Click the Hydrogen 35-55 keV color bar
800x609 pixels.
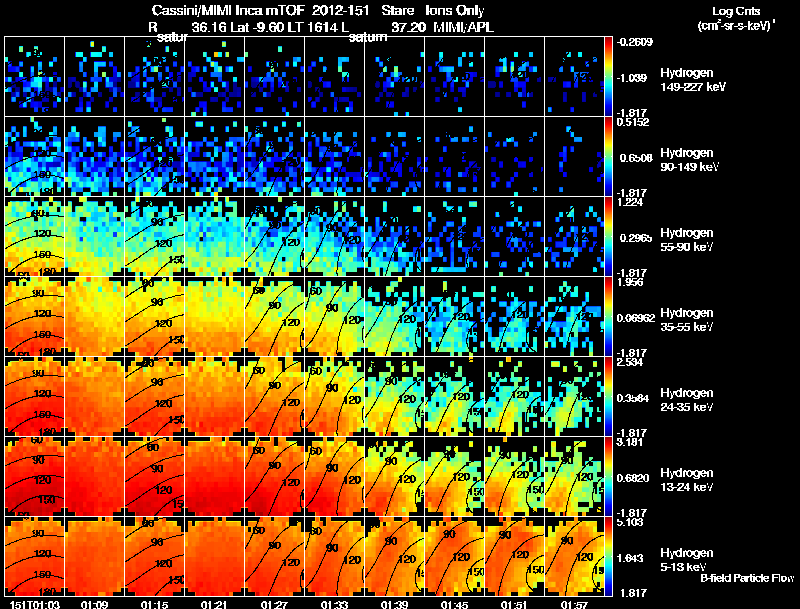(x=608, y=317)
